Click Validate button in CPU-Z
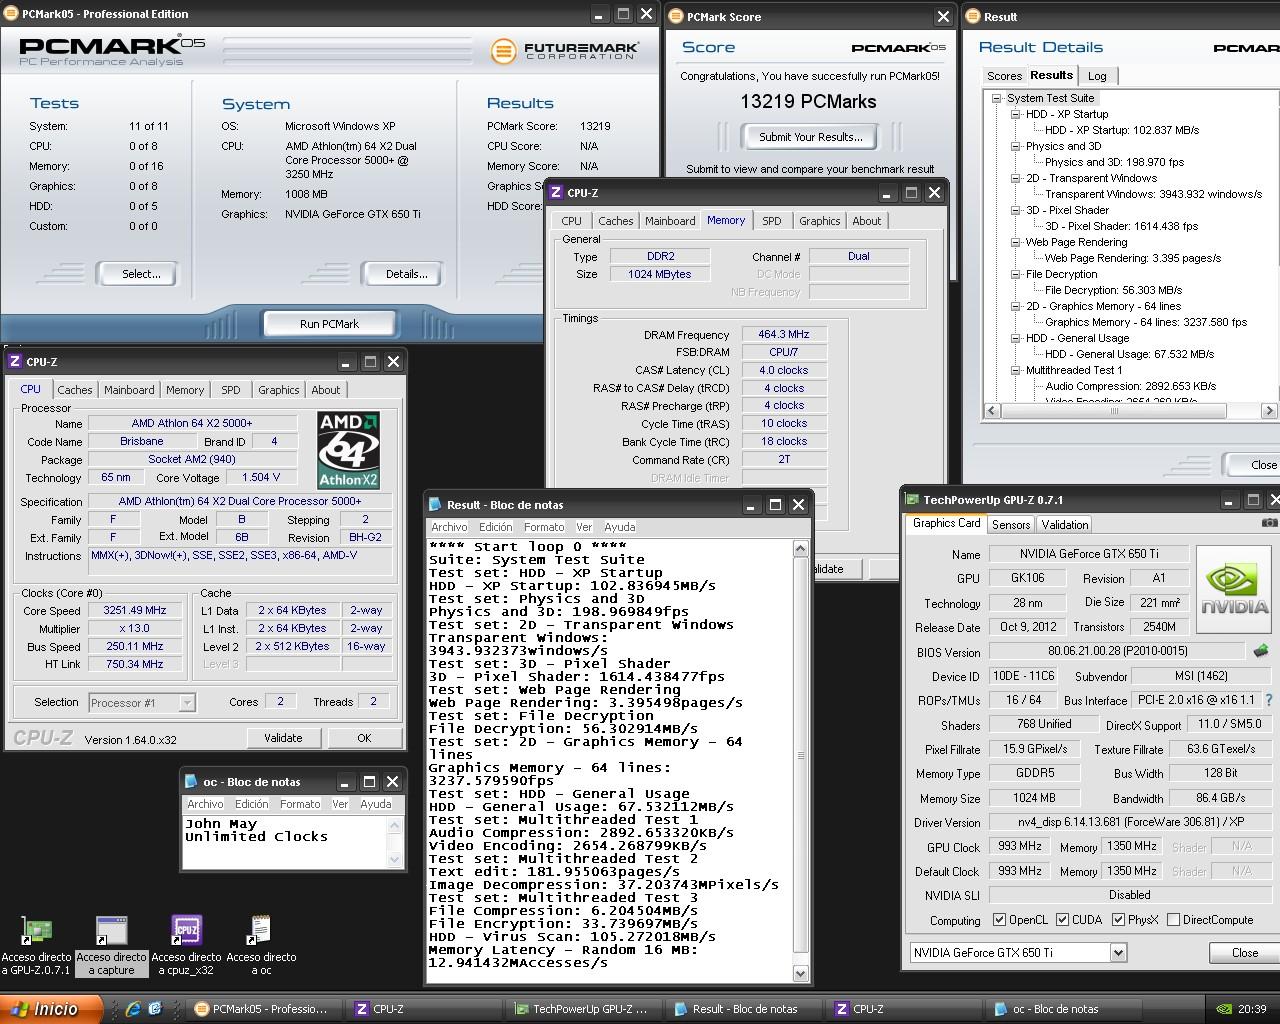 coord(283,738)
